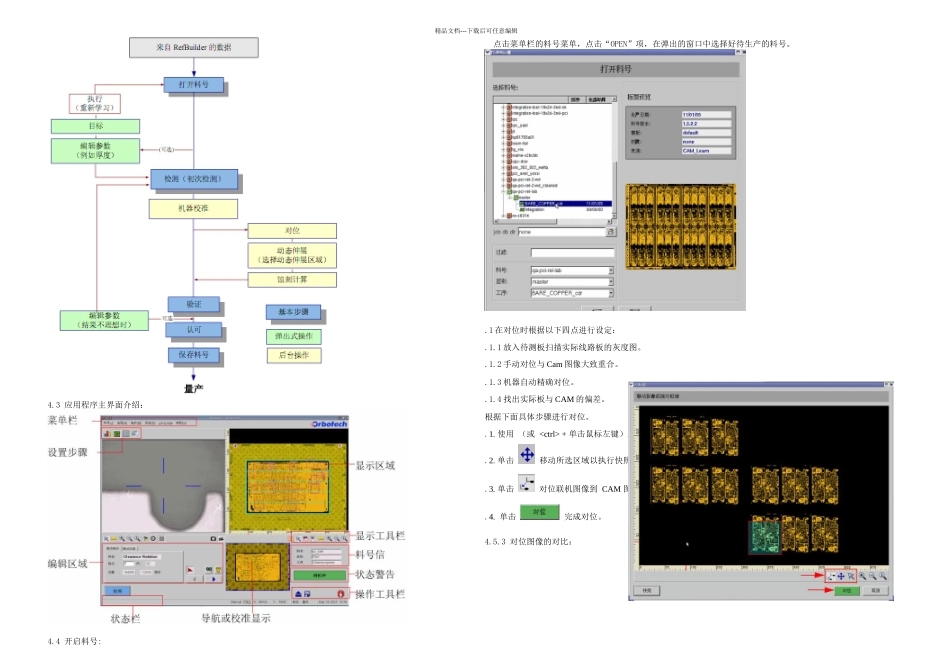Click the blue four-arrow move icon in registration window
This screenshot has height=672, width=950.
[x=841, y=576]
